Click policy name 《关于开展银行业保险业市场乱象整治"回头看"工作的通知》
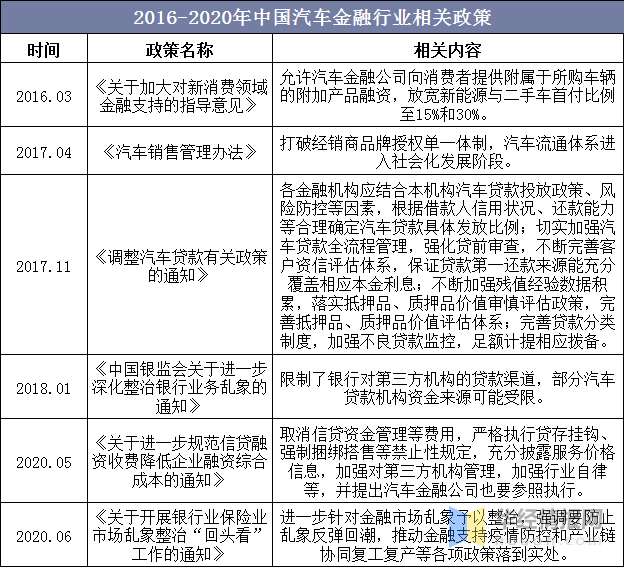 click(x=180, y=536)
